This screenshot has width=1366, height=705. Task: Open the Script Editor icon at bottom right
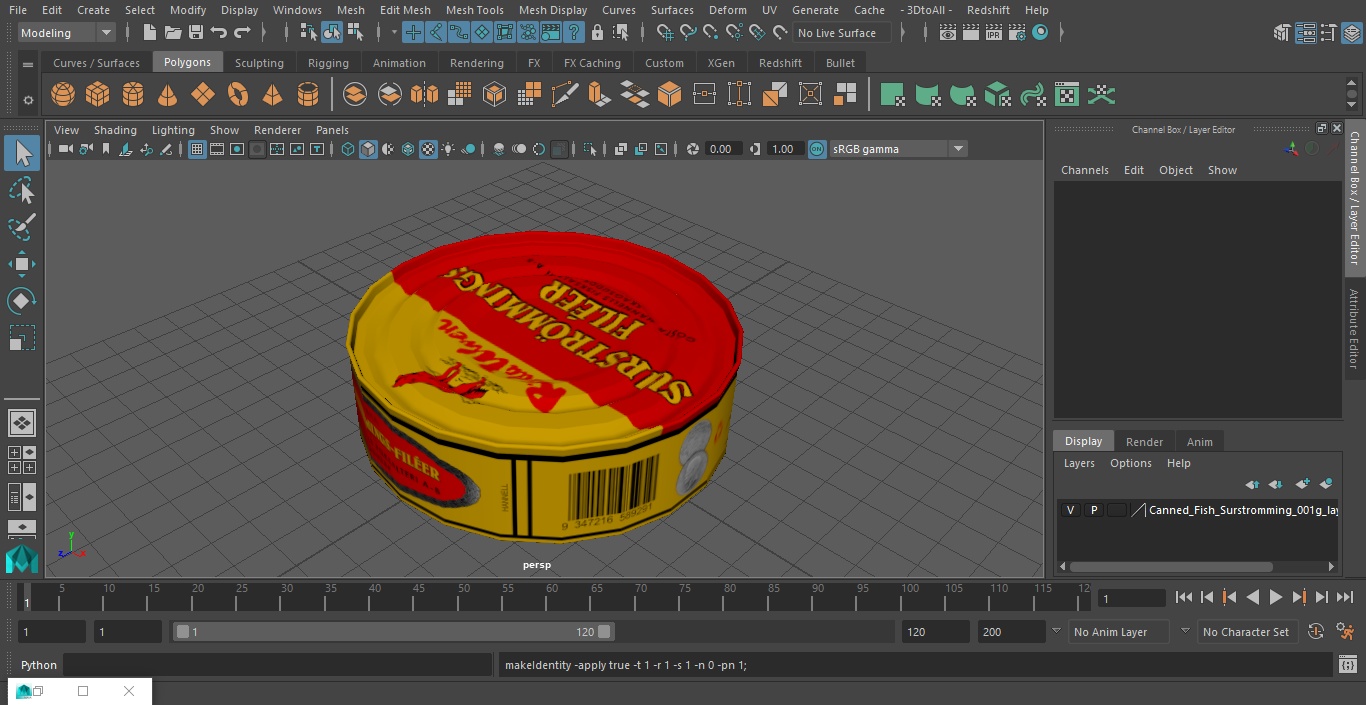pyautogui.click(x=1348, y=665)
